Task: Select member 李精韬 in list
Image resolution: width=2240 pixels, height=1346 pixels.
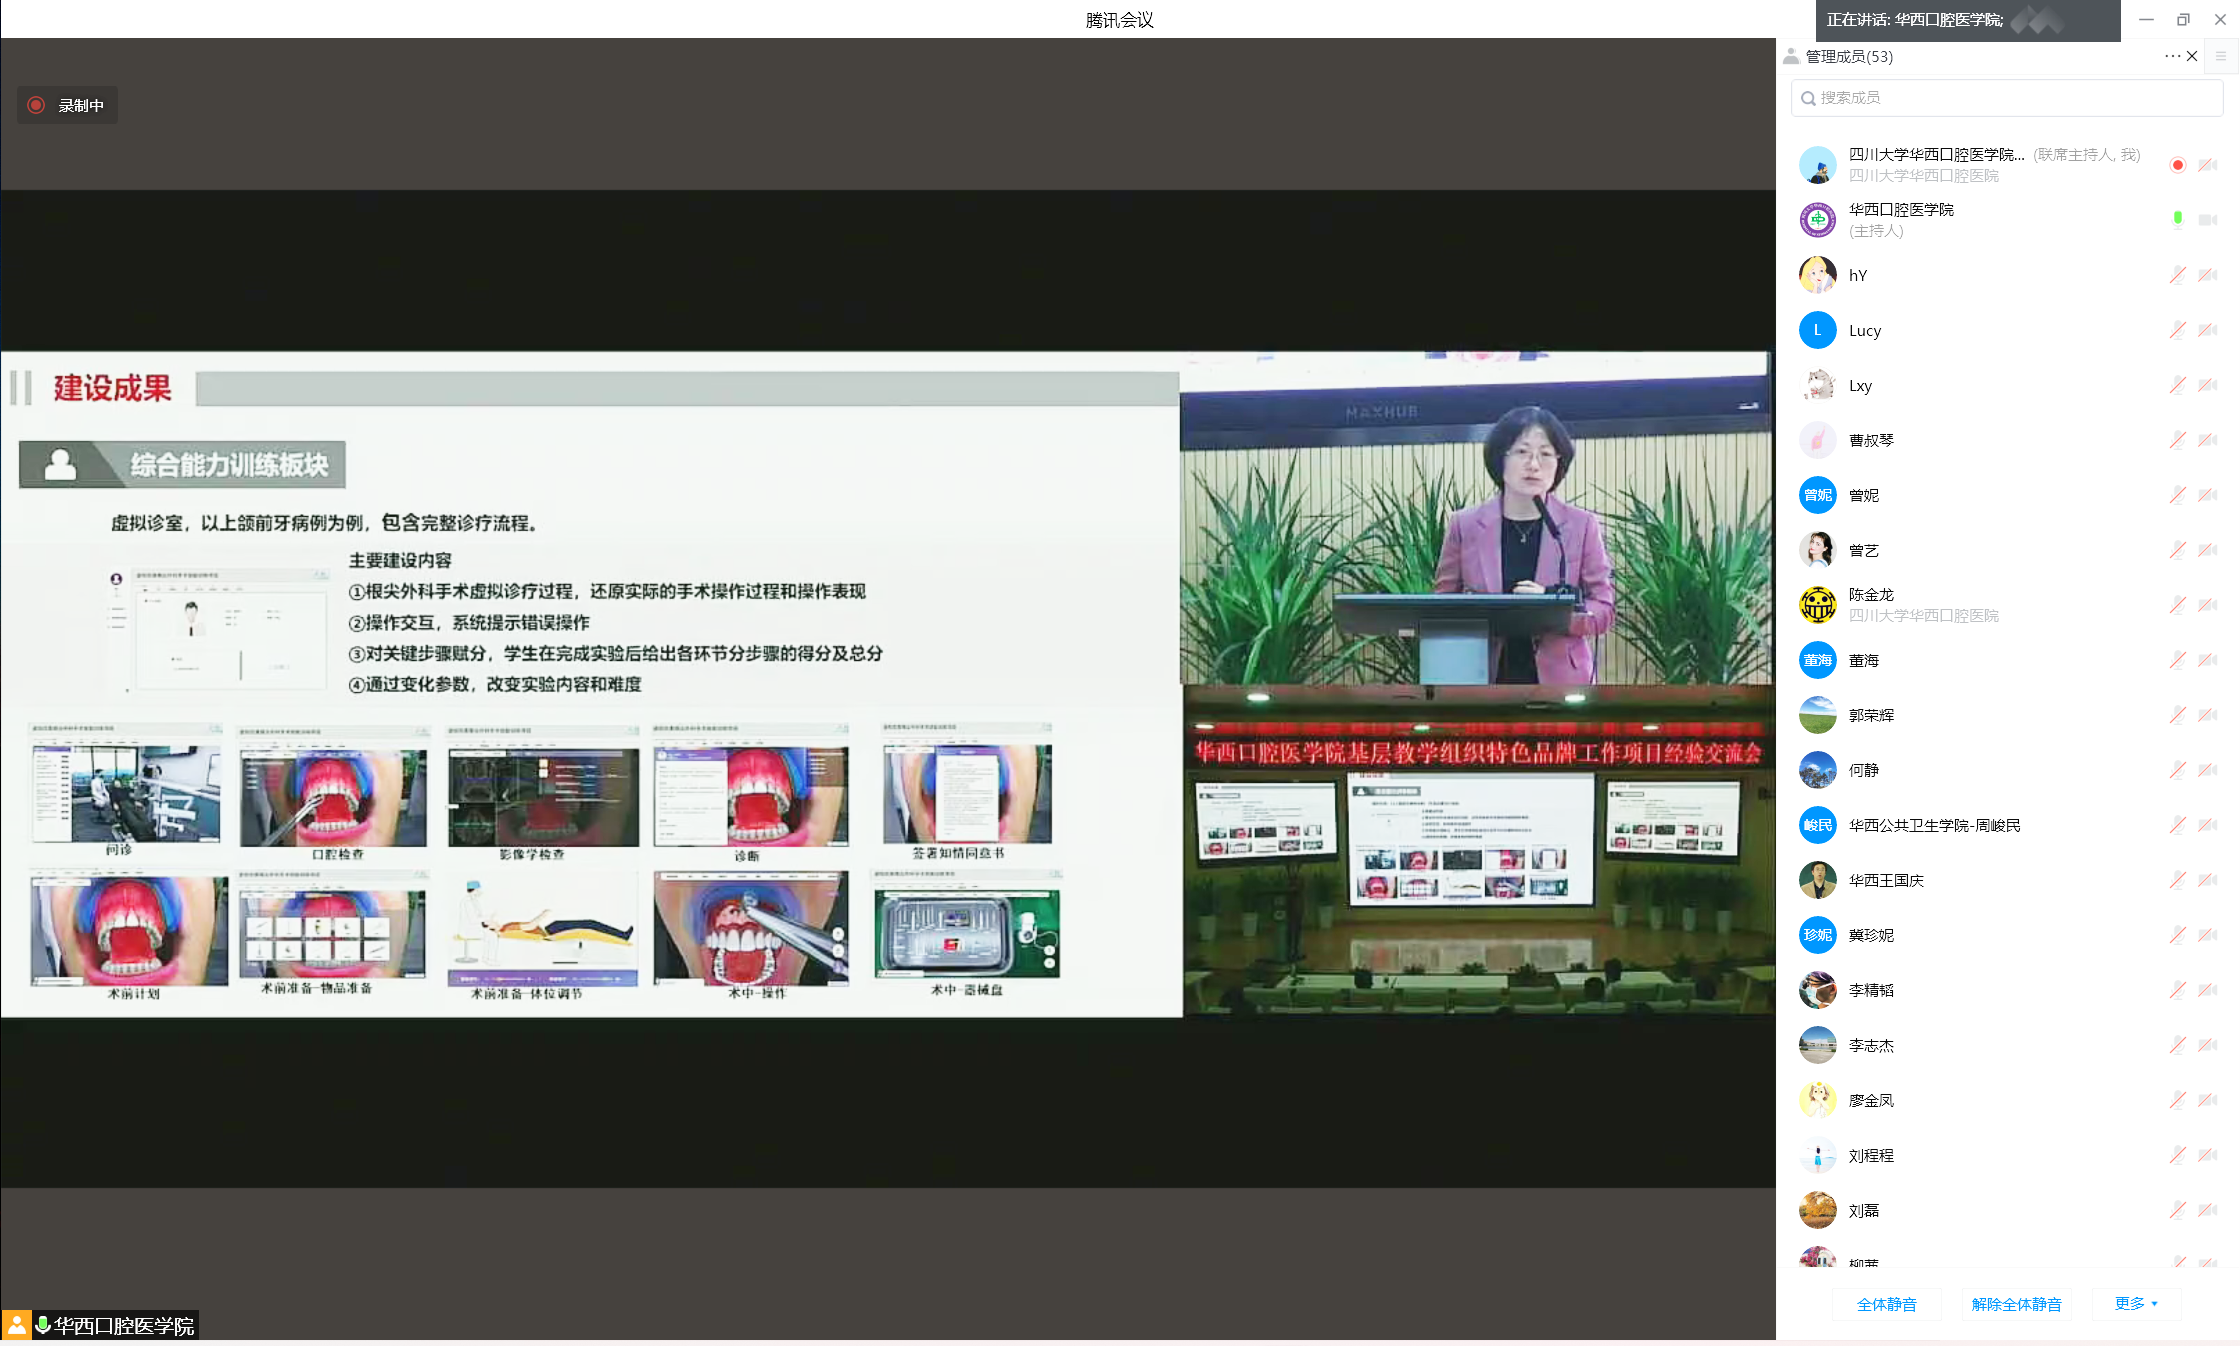Action: pos(2007,990)
